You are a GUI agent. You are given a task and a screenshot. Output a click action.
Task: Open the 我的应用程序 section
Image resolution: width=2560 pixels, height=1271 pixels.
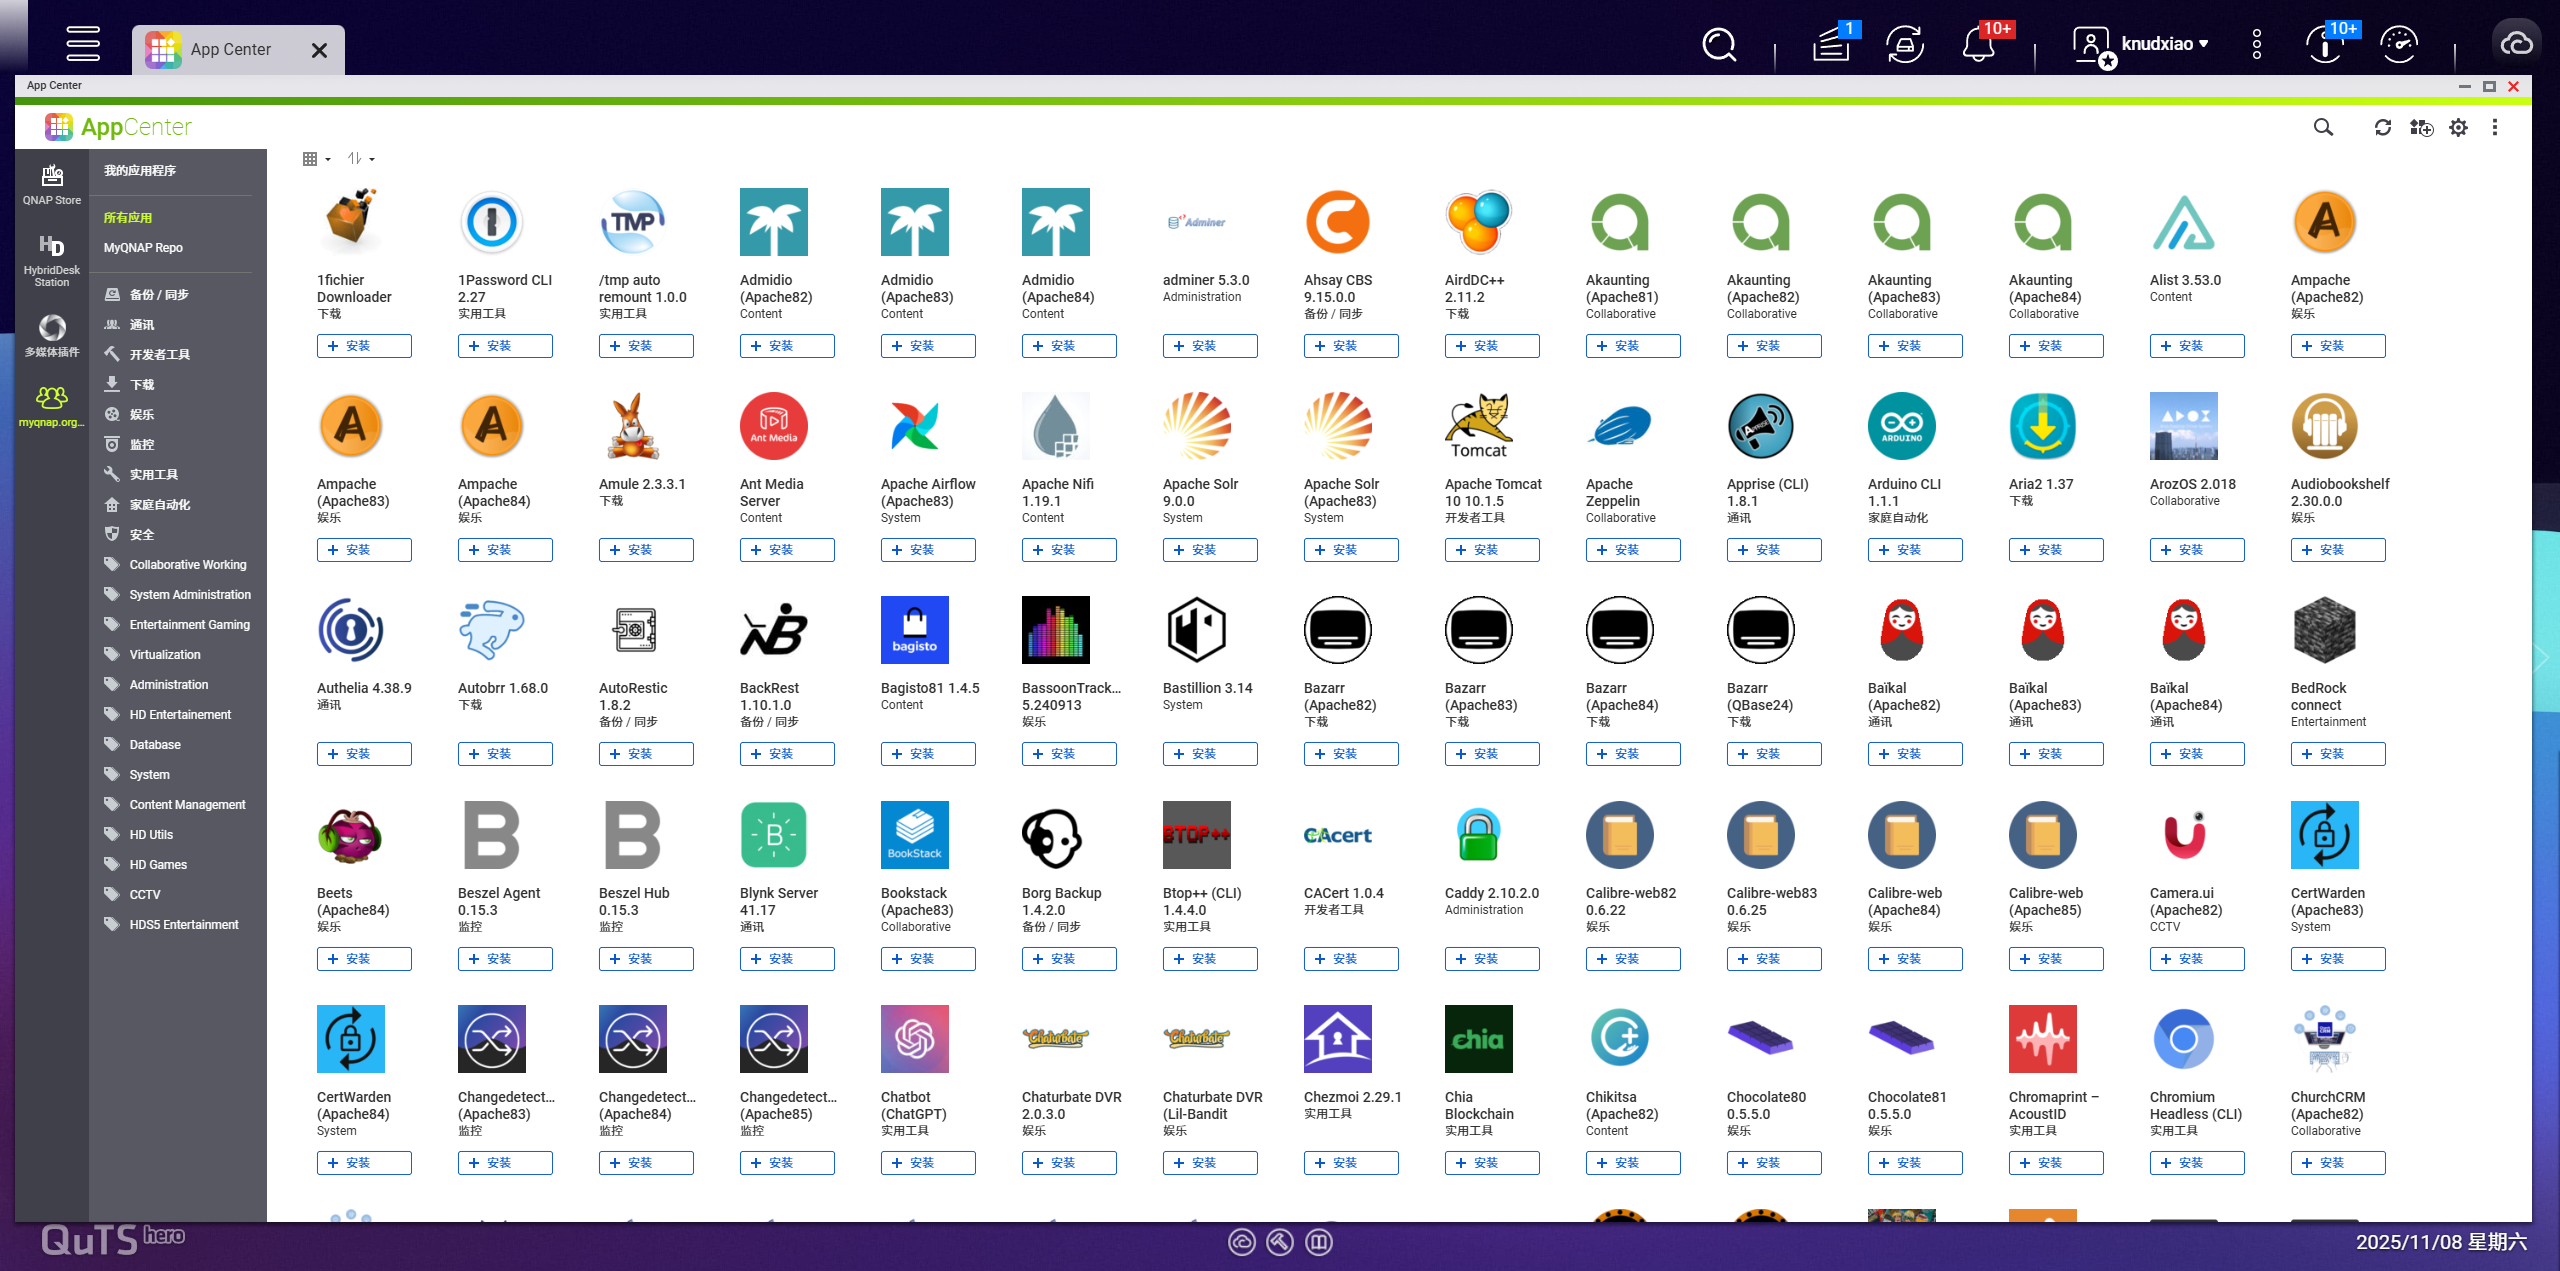pyautogui.click(x=140, y=171)
